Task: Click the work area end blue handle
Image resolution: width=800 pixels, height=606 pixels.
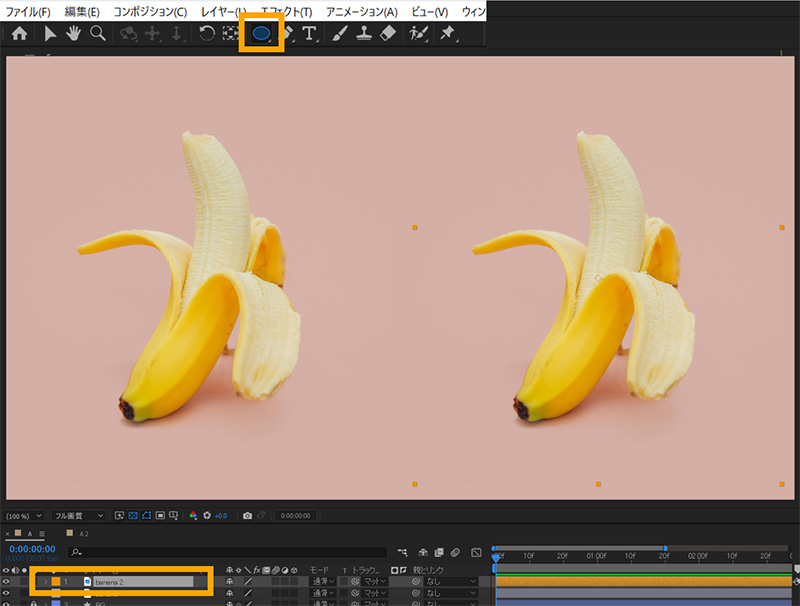Action: click(665, 548)
